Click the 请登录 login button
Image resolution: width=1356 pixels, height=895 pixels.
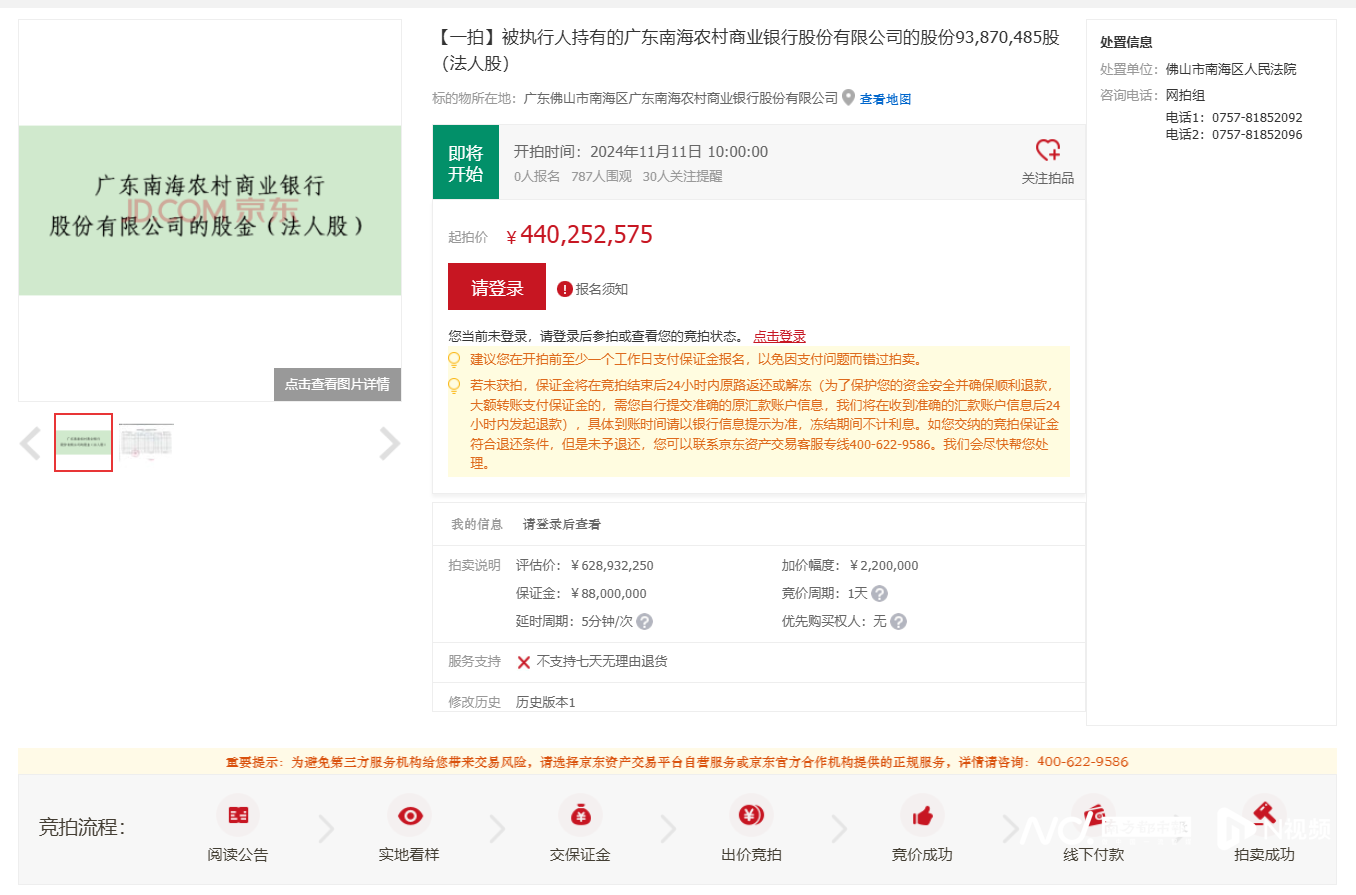pyautogui.click(x=496, y=286)
